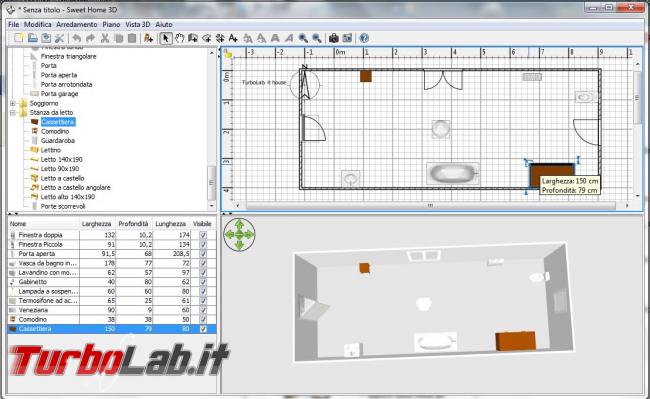Open Preferences via the tools icon
The width and height of the screenshot is (650, 399).
click(60, 38)
